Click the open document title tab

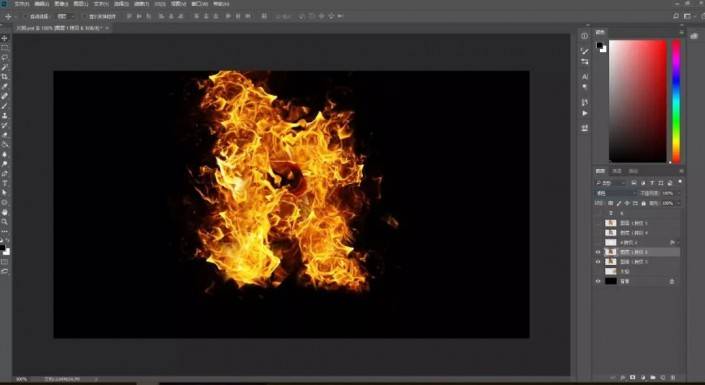(59, 28)
